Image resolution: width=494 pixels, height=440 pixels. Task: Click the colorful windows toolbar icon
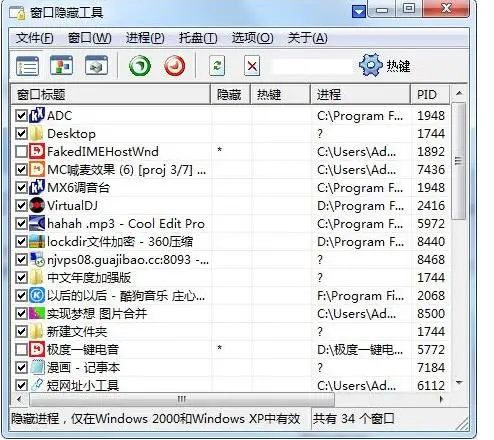[x=61, y=65]
